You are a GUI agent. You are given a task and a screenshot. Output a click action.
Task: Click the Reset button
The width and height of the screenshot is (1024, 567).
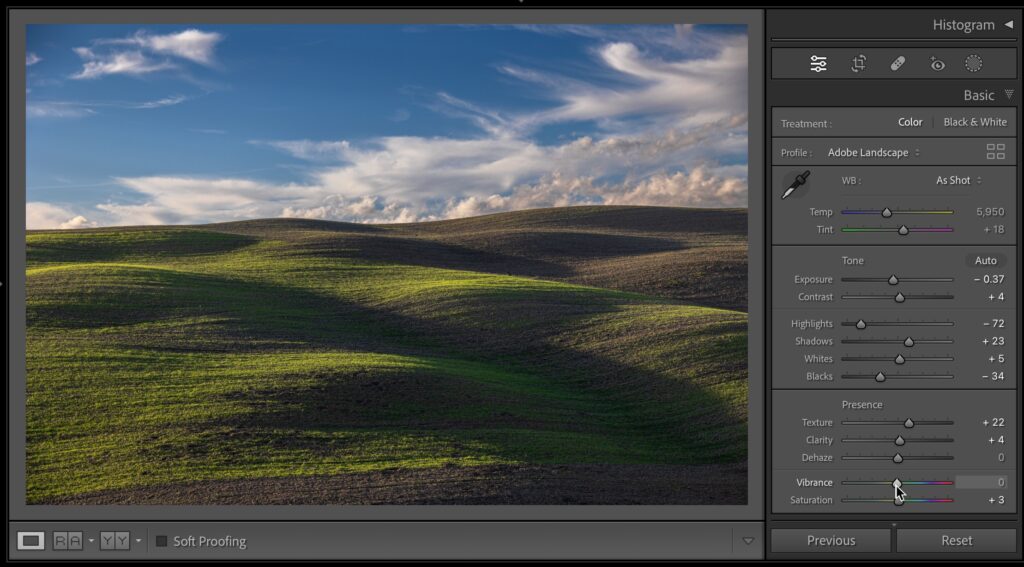(x=956, y=540)
